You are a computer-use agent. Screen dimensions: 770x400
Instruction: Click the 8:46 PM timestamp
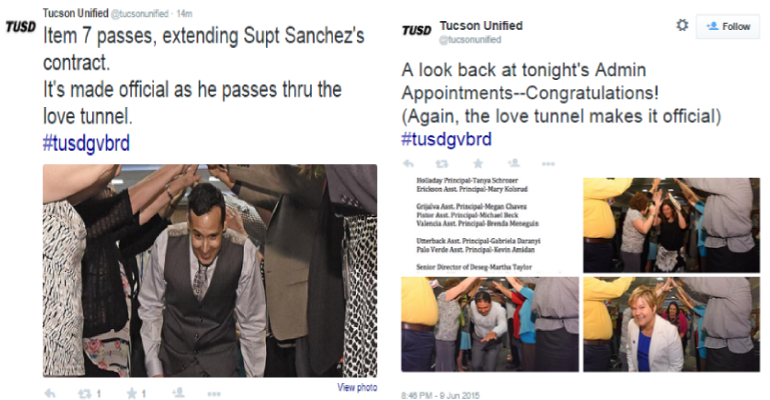coord(440,395)
